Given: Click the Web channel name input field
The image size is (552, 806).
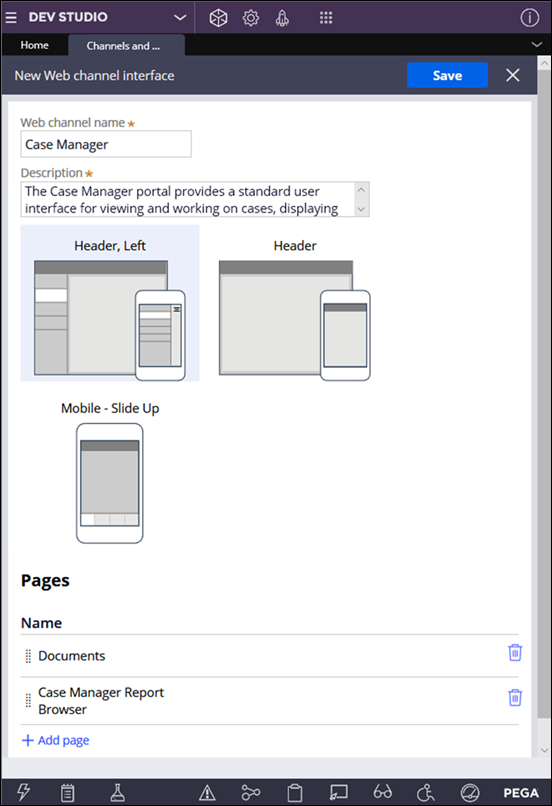Looking at the screenshot, I should click(106, 144).
